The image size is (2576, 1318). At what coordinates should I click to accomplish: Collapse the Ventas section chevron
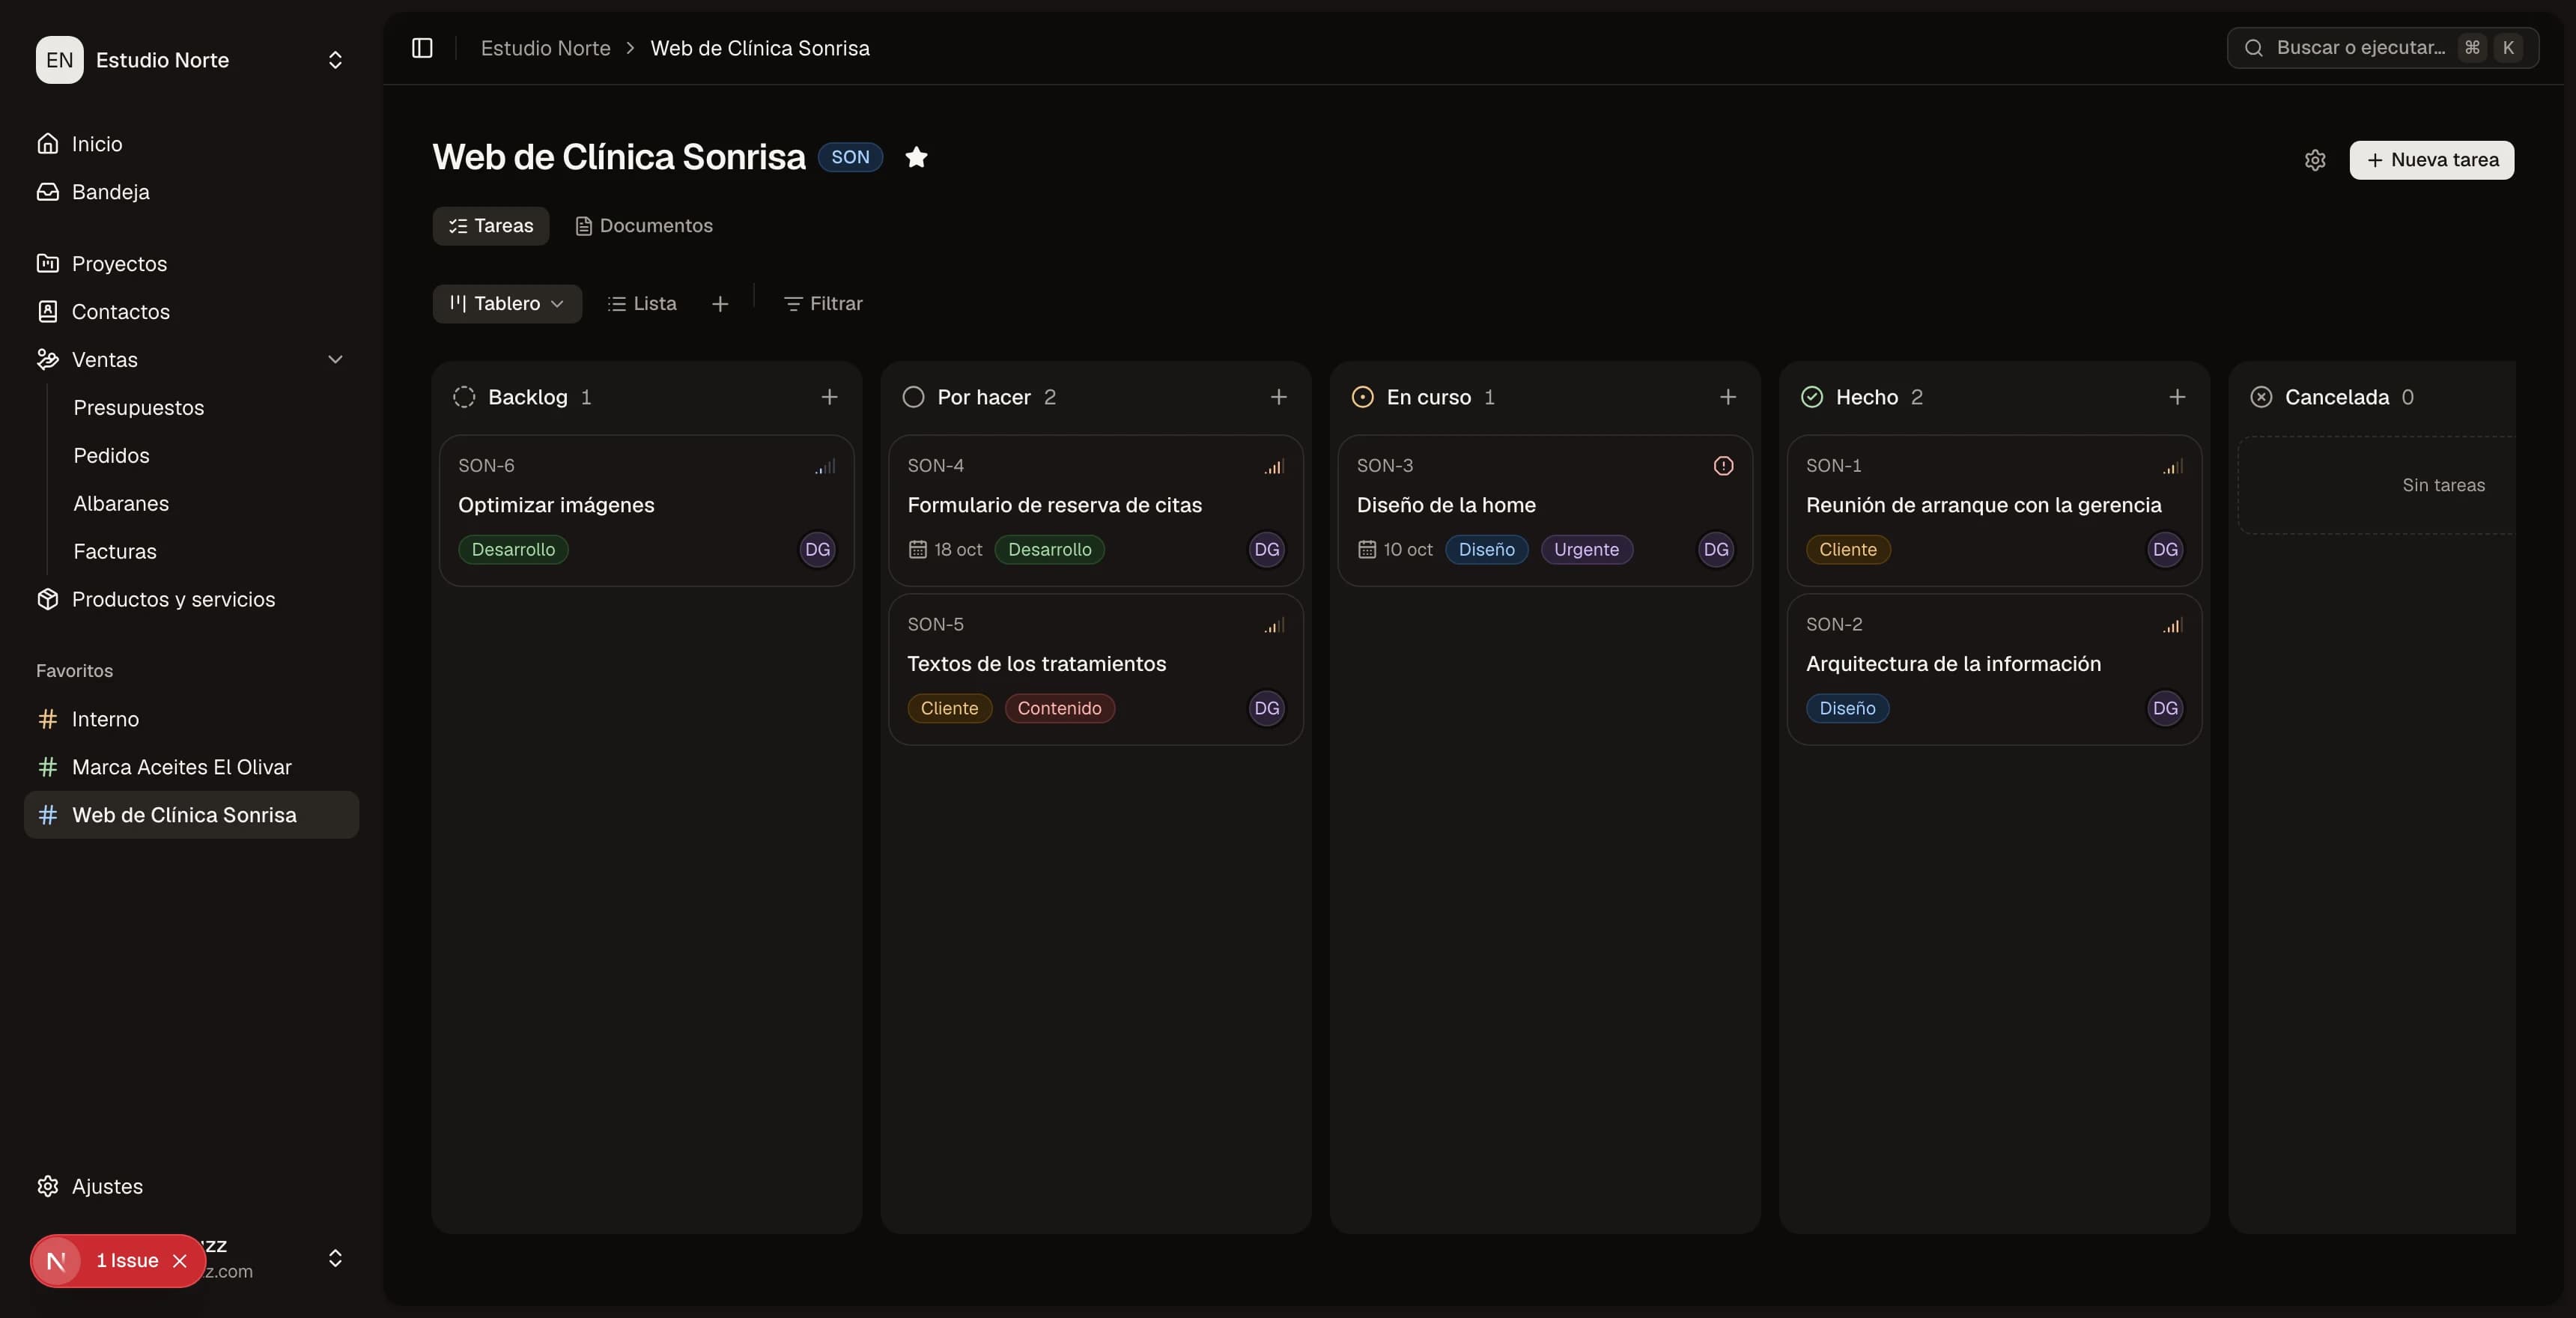335,360
